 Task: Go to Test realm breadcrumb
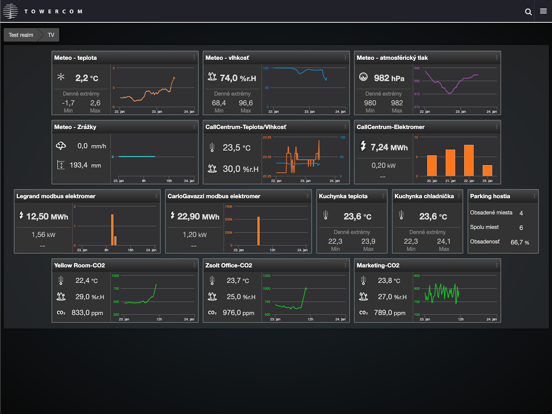pyautogui.click(x=21, y=35)
